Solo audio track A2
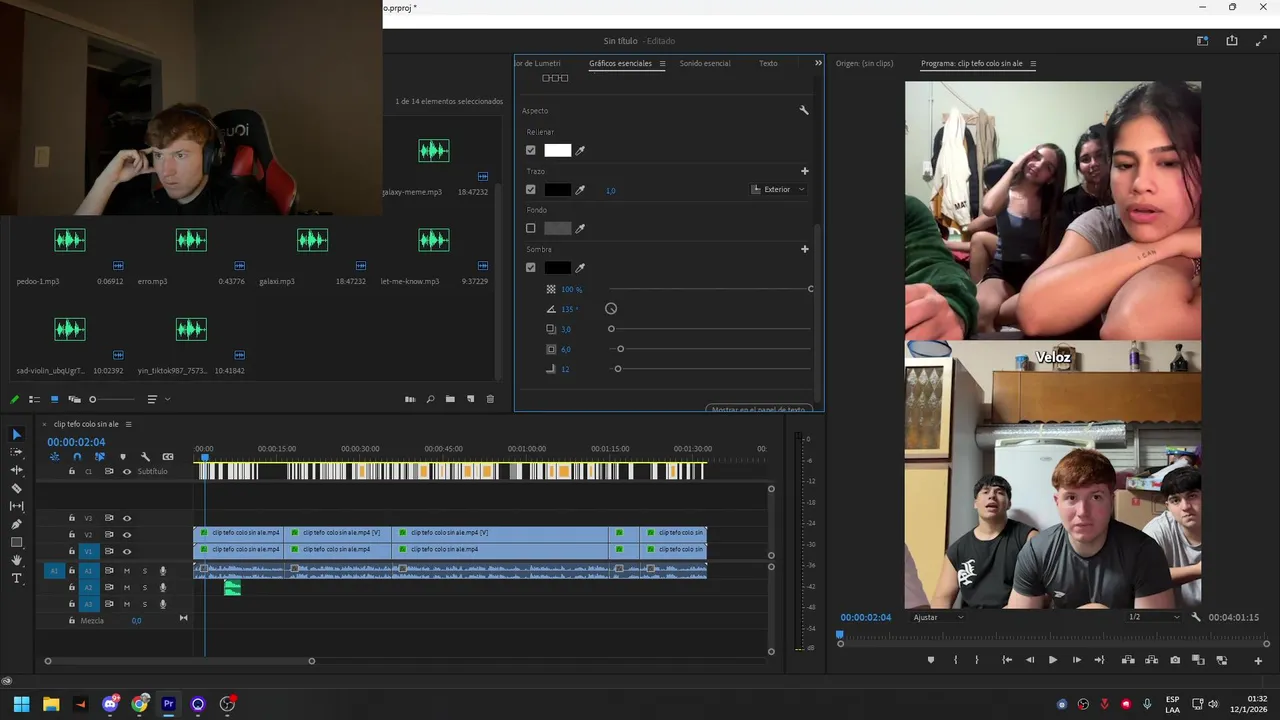 [144, 587]
